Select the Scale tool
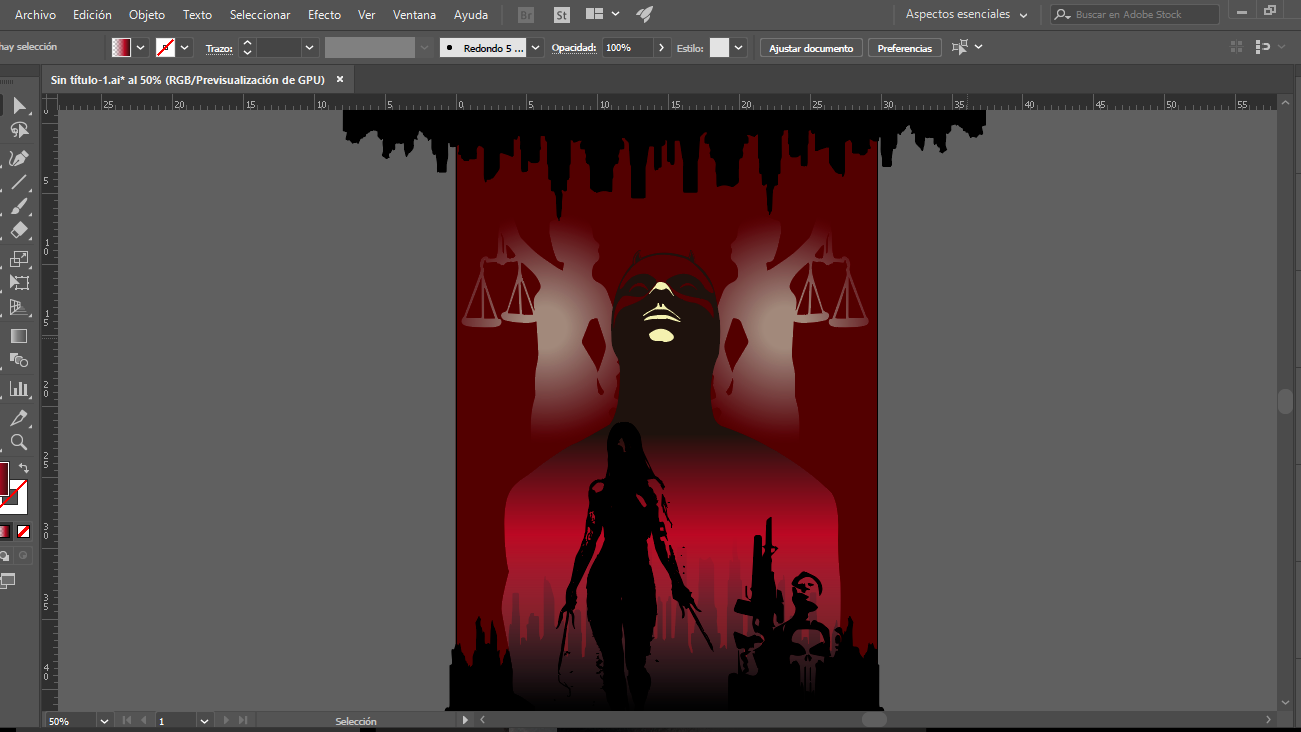Screen dimensions: 1301x732 pos(19,259)
